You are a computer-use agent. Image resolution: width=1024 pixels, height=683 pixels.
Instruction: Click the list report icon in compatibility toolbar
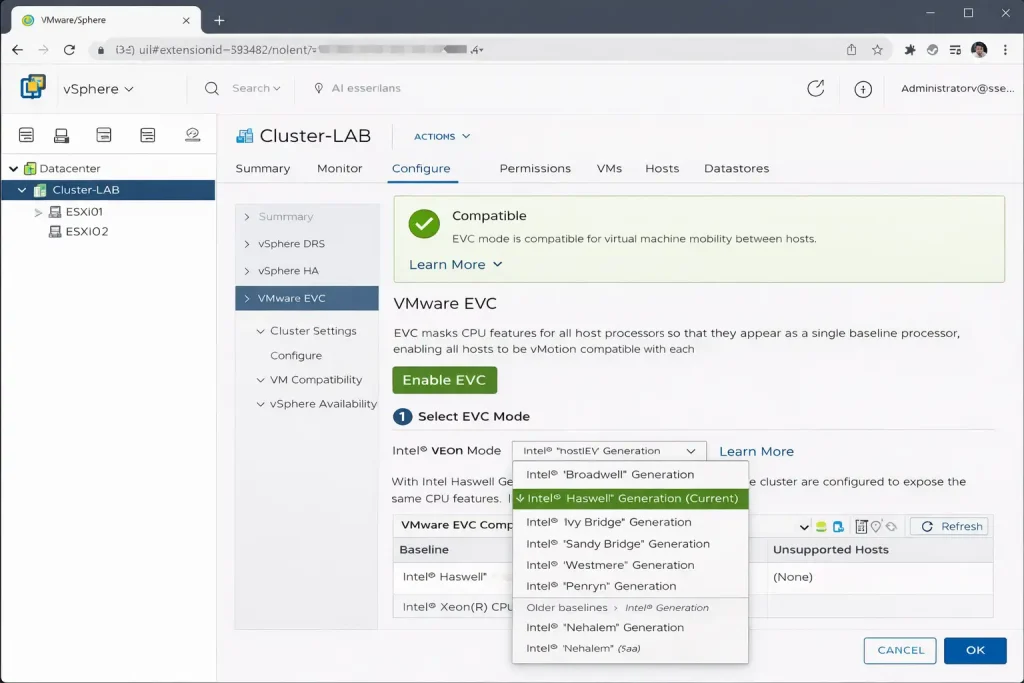[861, 526]
